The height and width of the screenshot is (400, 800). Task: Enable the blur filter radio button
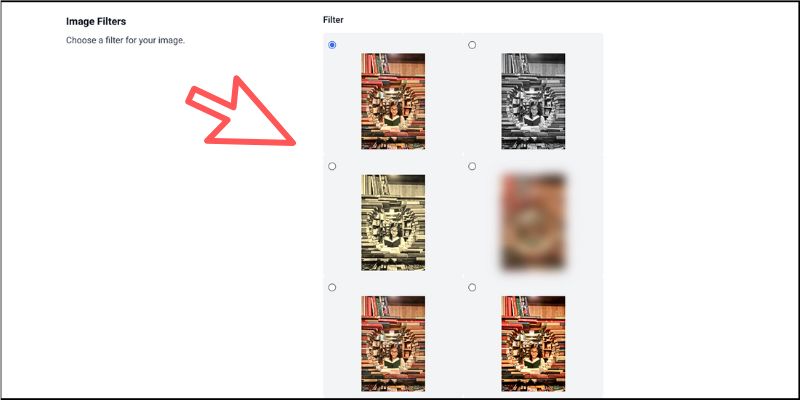pyautogui.click(x=472, y=166)
